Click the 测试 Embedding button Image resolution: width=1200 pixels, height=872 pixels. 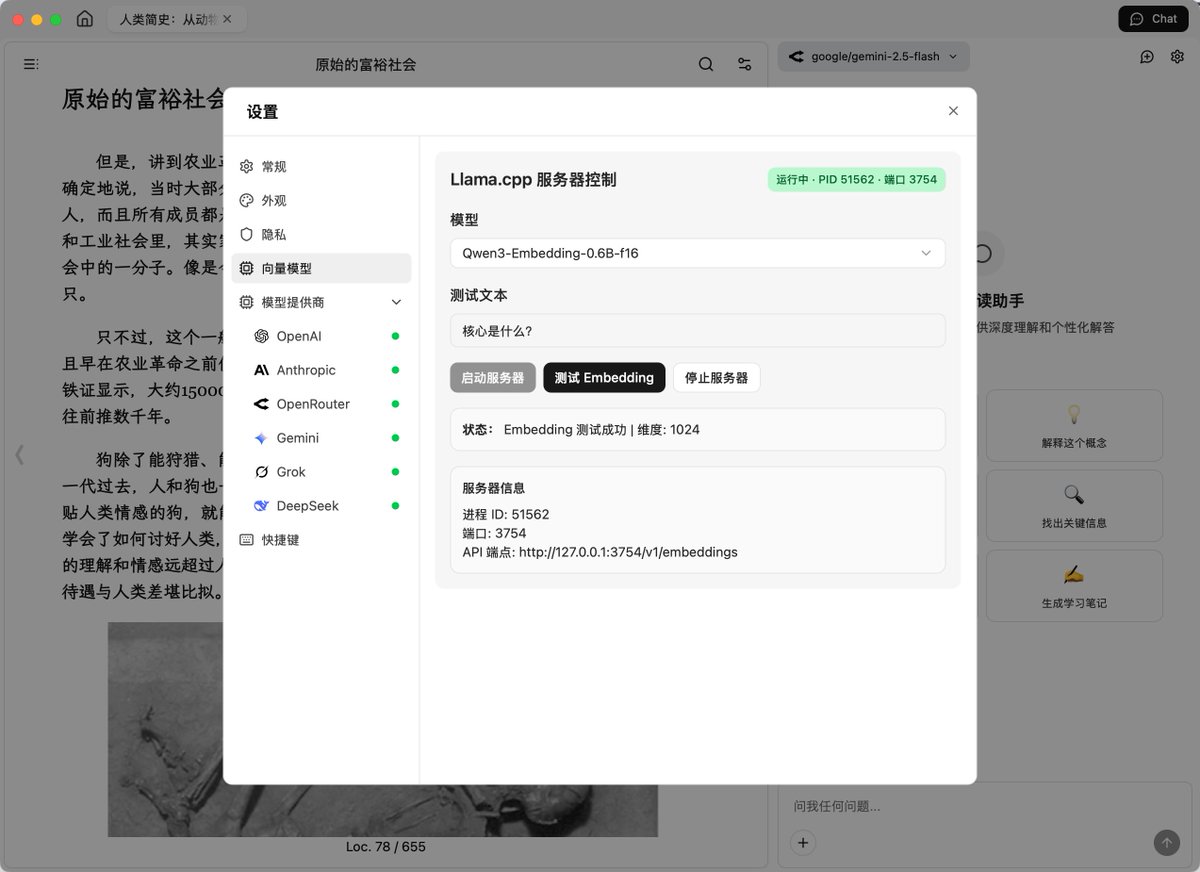pyautogui.click(x=604, y=378)
